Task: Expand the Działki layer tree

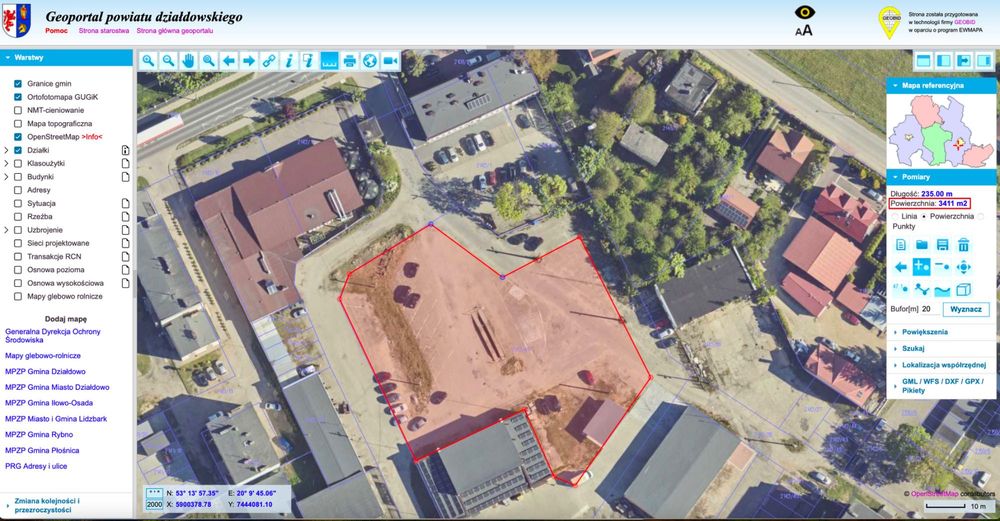Action: [x=6, y=150]
